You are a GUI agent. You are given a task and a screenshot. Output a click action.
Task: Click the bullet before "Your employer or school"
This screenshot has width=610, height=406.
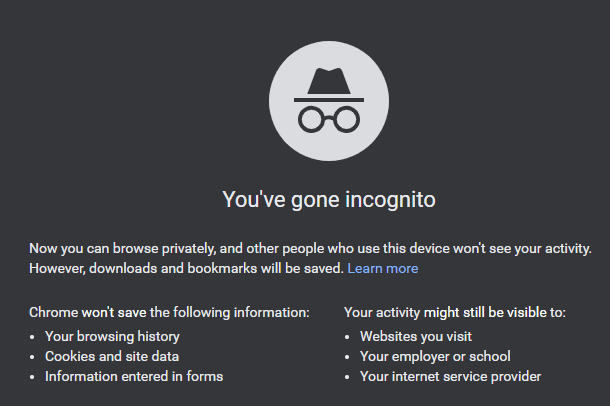[347, 357]
